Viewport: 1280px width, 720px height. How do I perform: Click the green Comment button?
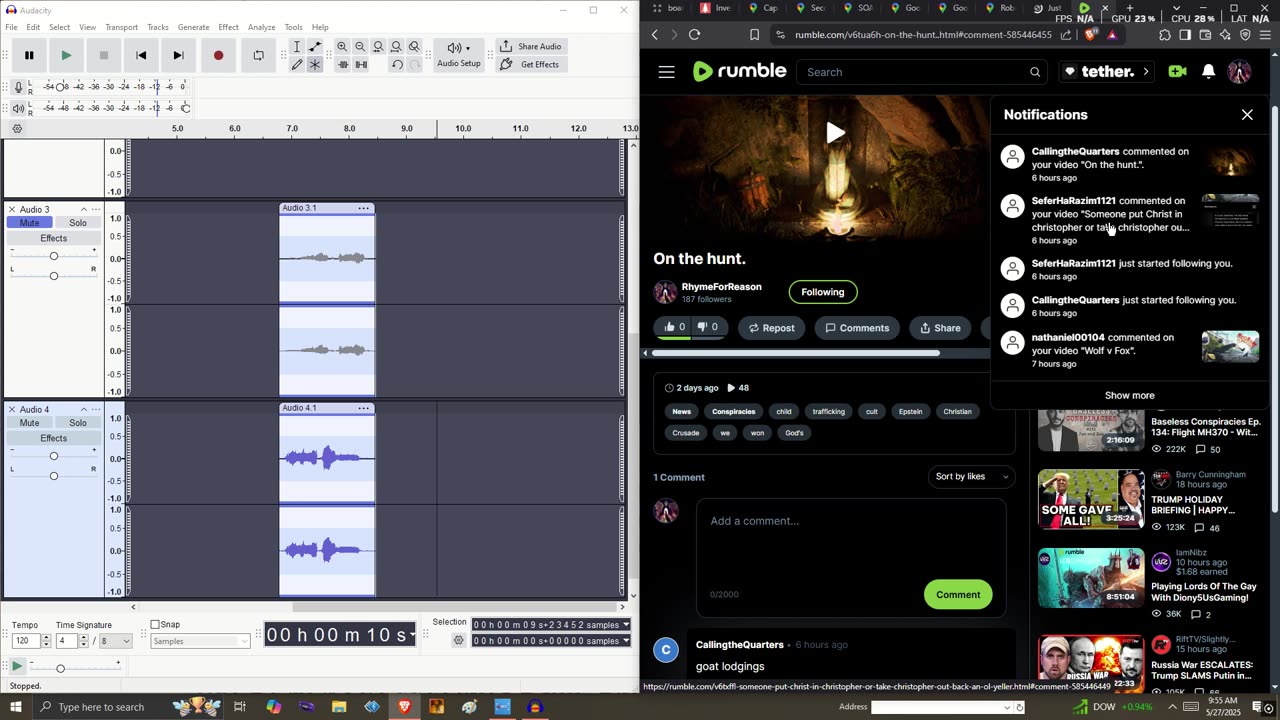tap(957, 594)
